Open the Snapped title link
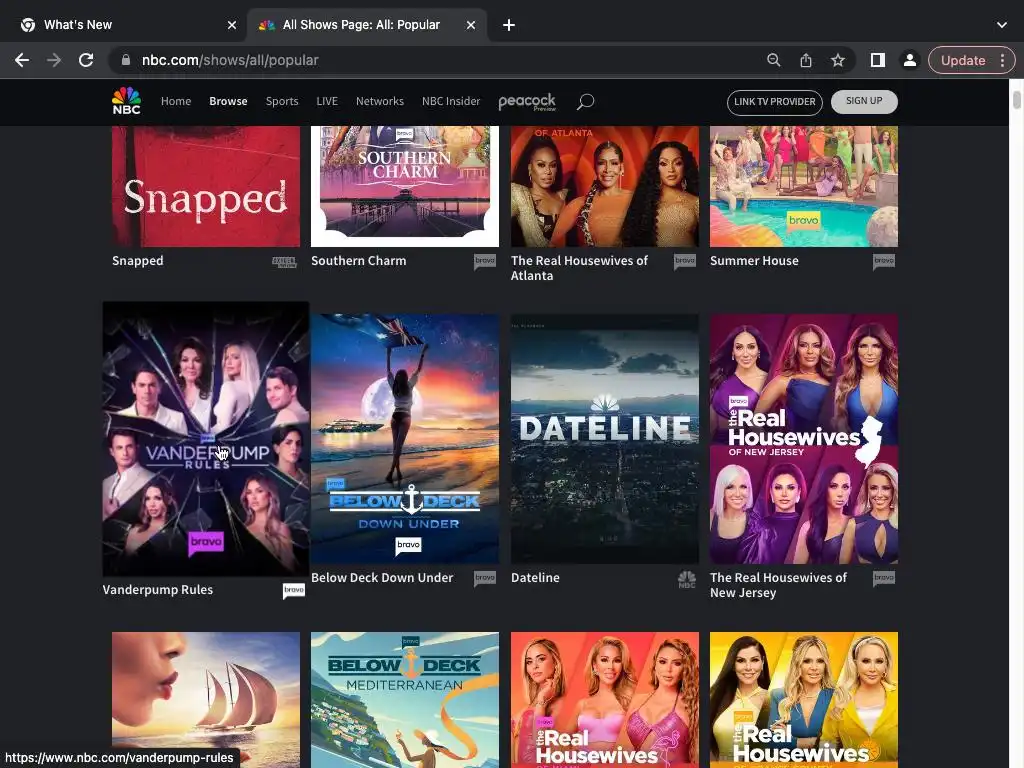 tap(138, 261)
